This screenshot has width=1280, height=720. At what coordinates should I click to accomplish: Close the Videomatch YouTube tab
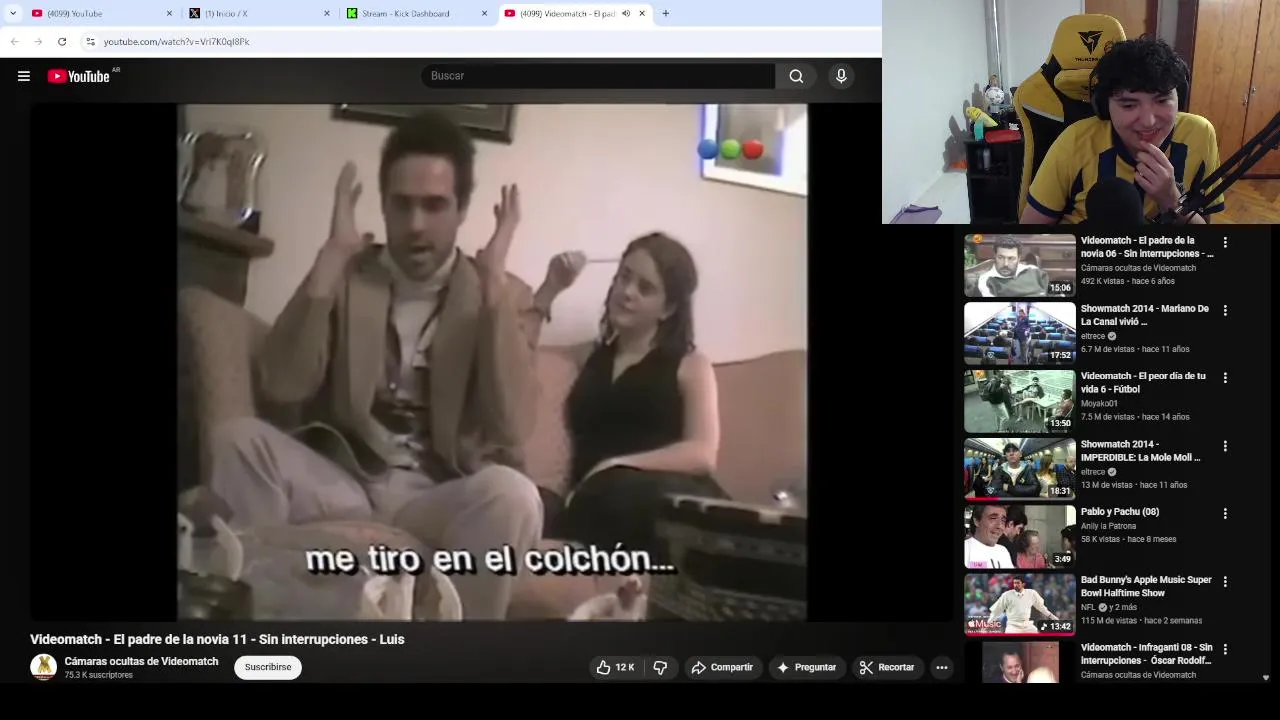point(642,13)
